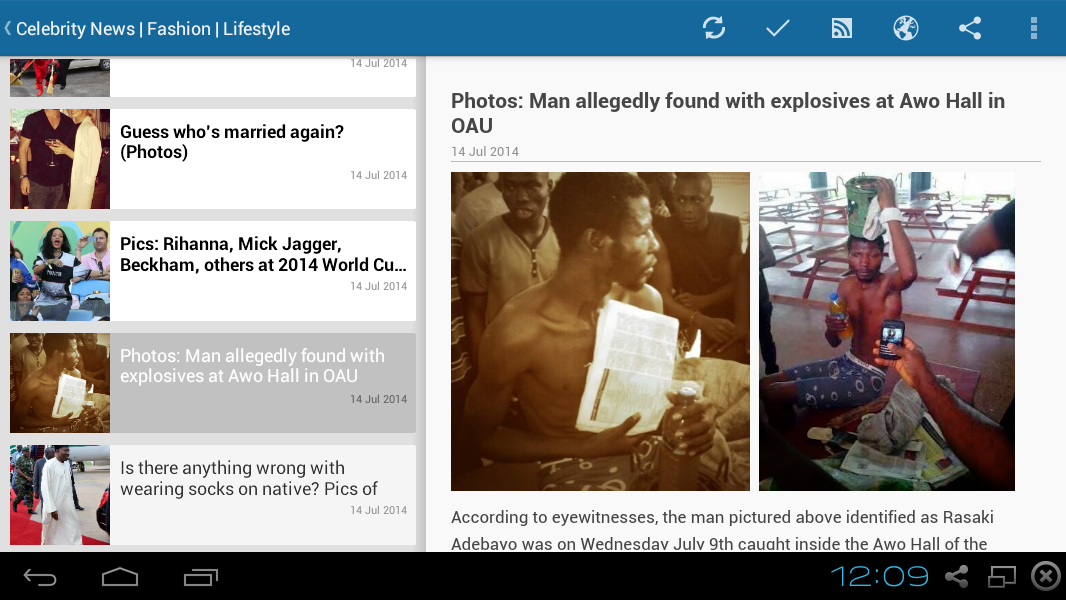
Task: Tap share icon in bottom system bar
Action: 957,577
